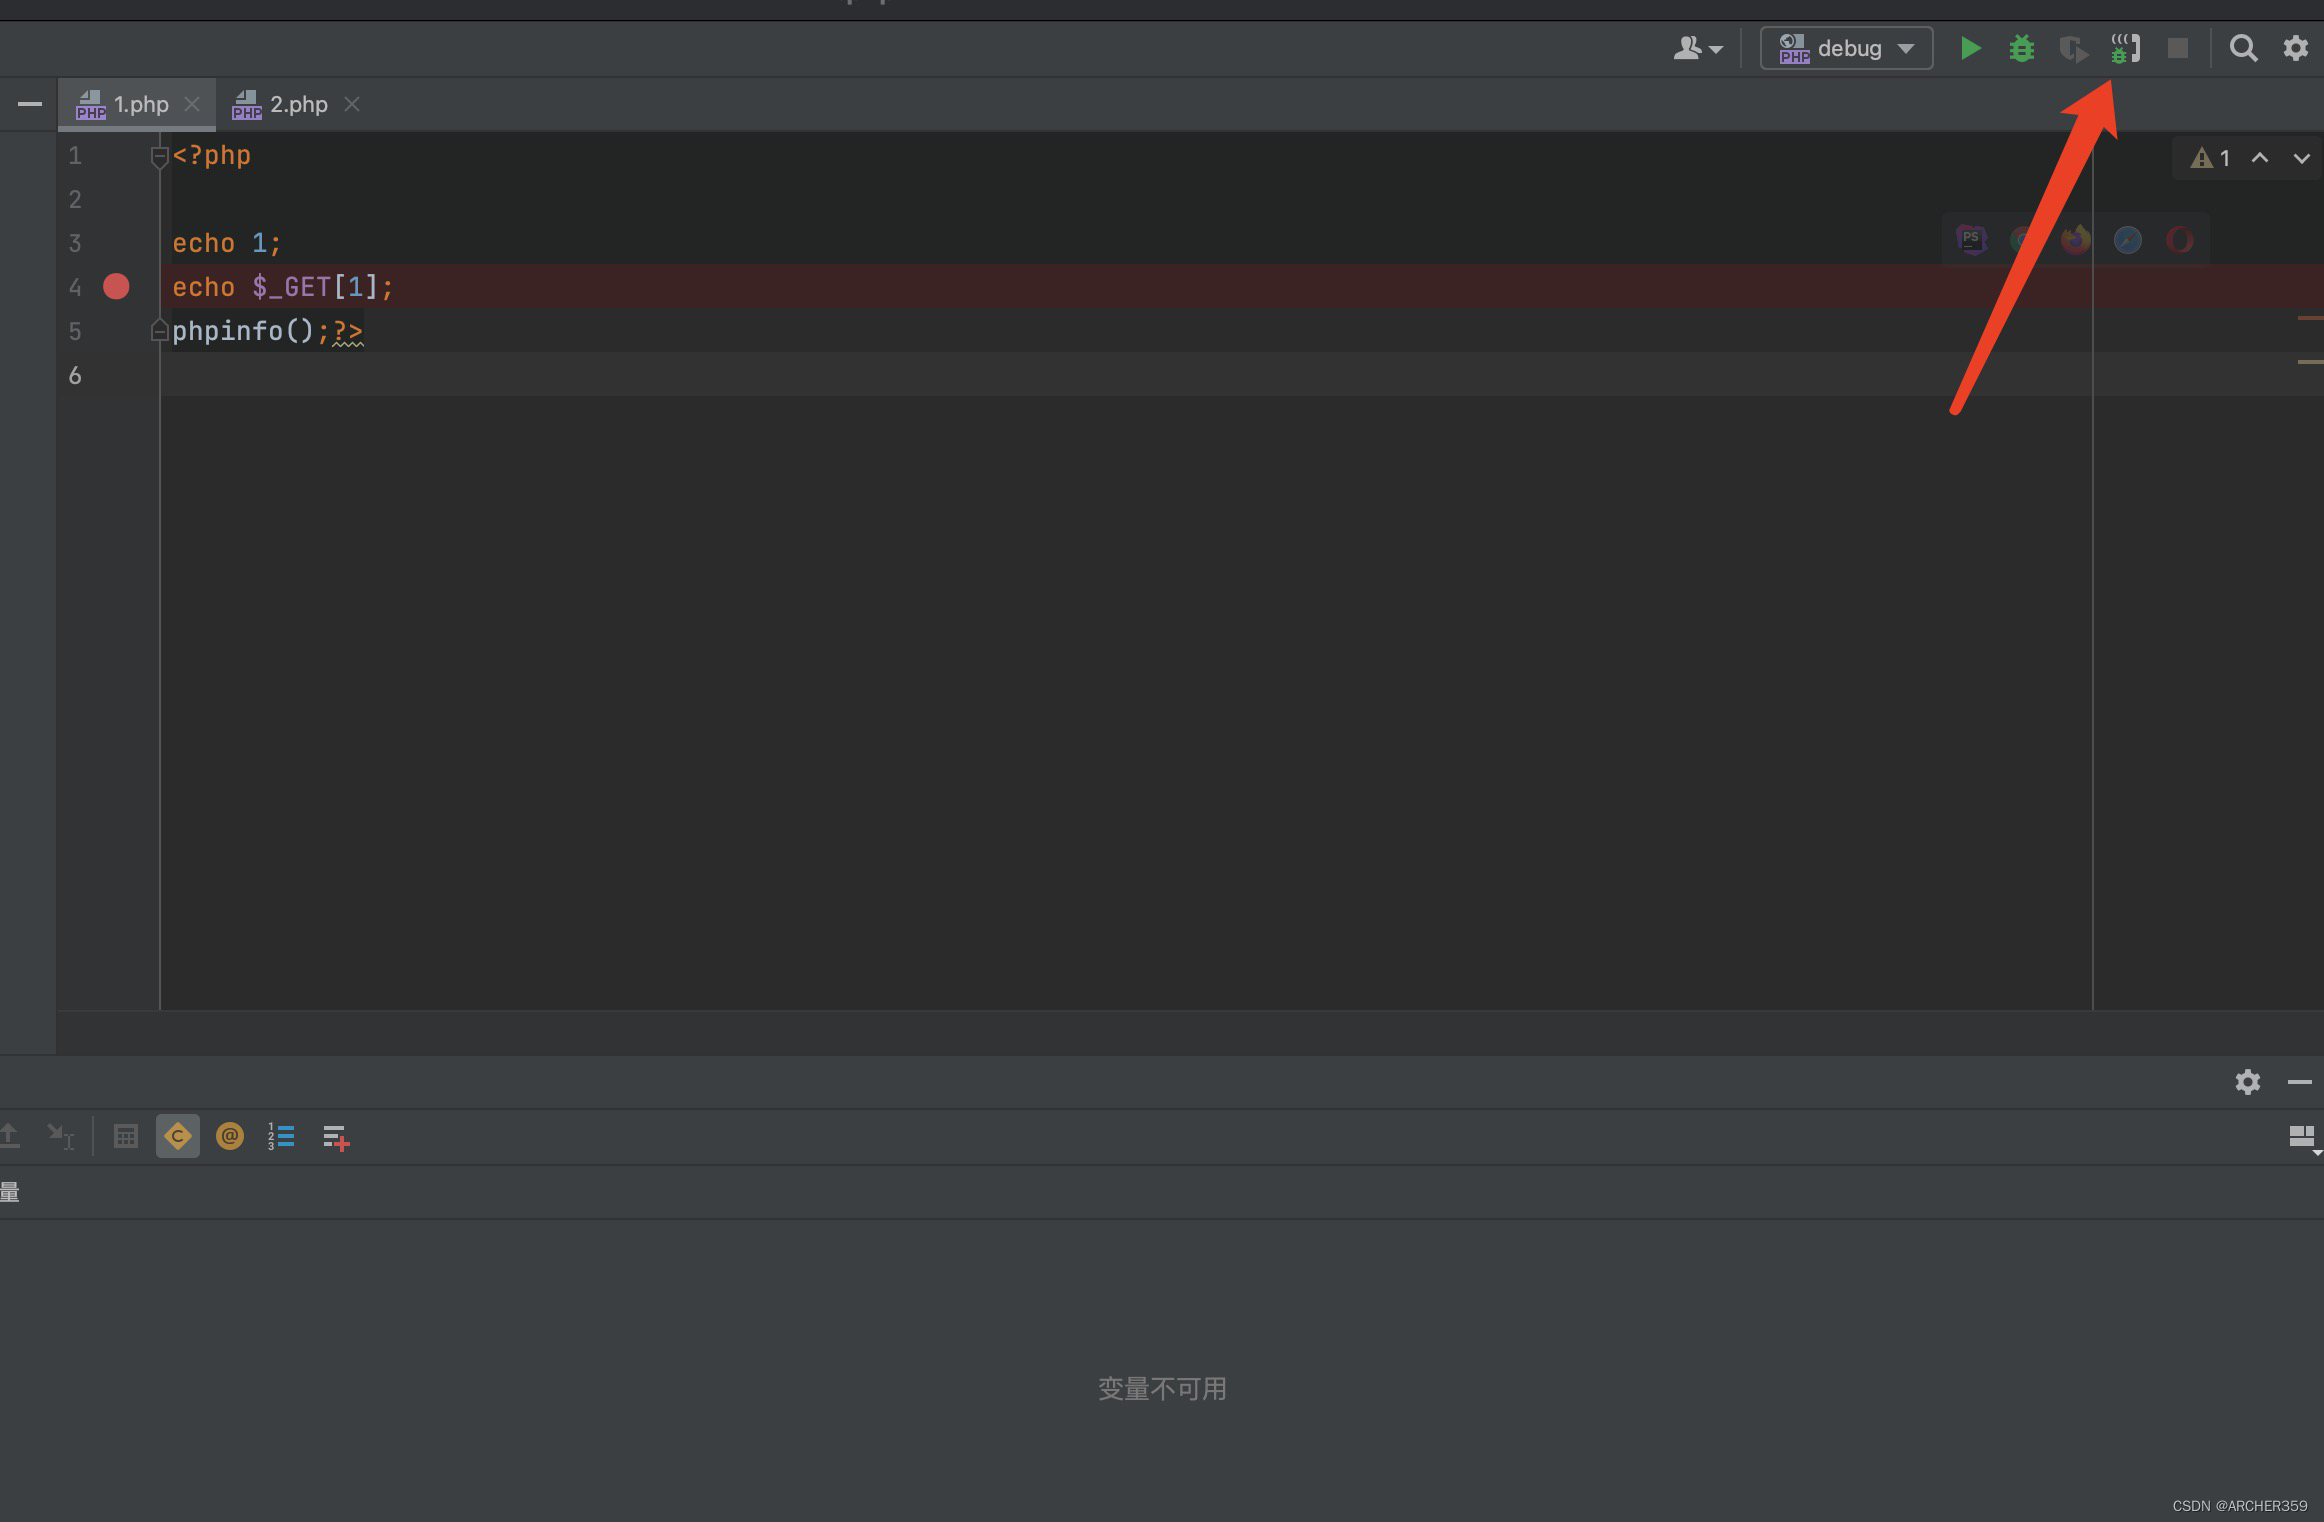Open file in Firefox browser icon

click(2076, 240)
